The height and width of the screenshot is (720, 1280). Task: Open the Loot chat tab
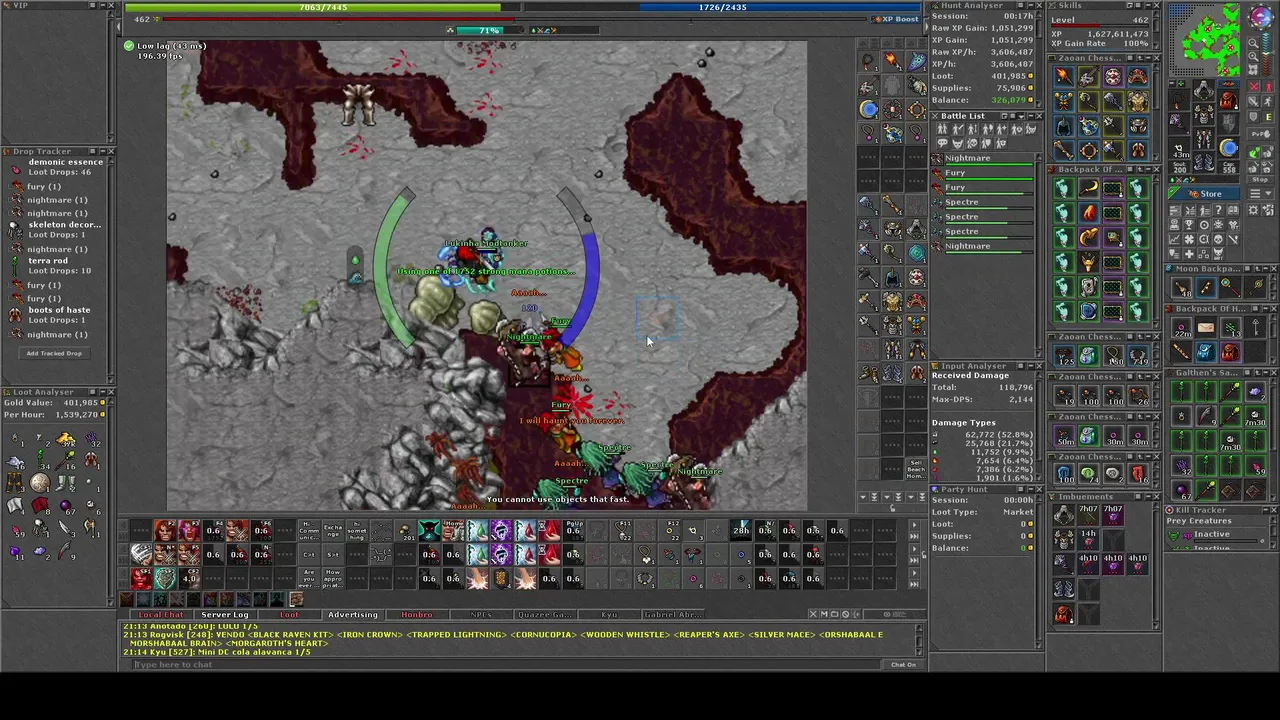coord(290,614)
